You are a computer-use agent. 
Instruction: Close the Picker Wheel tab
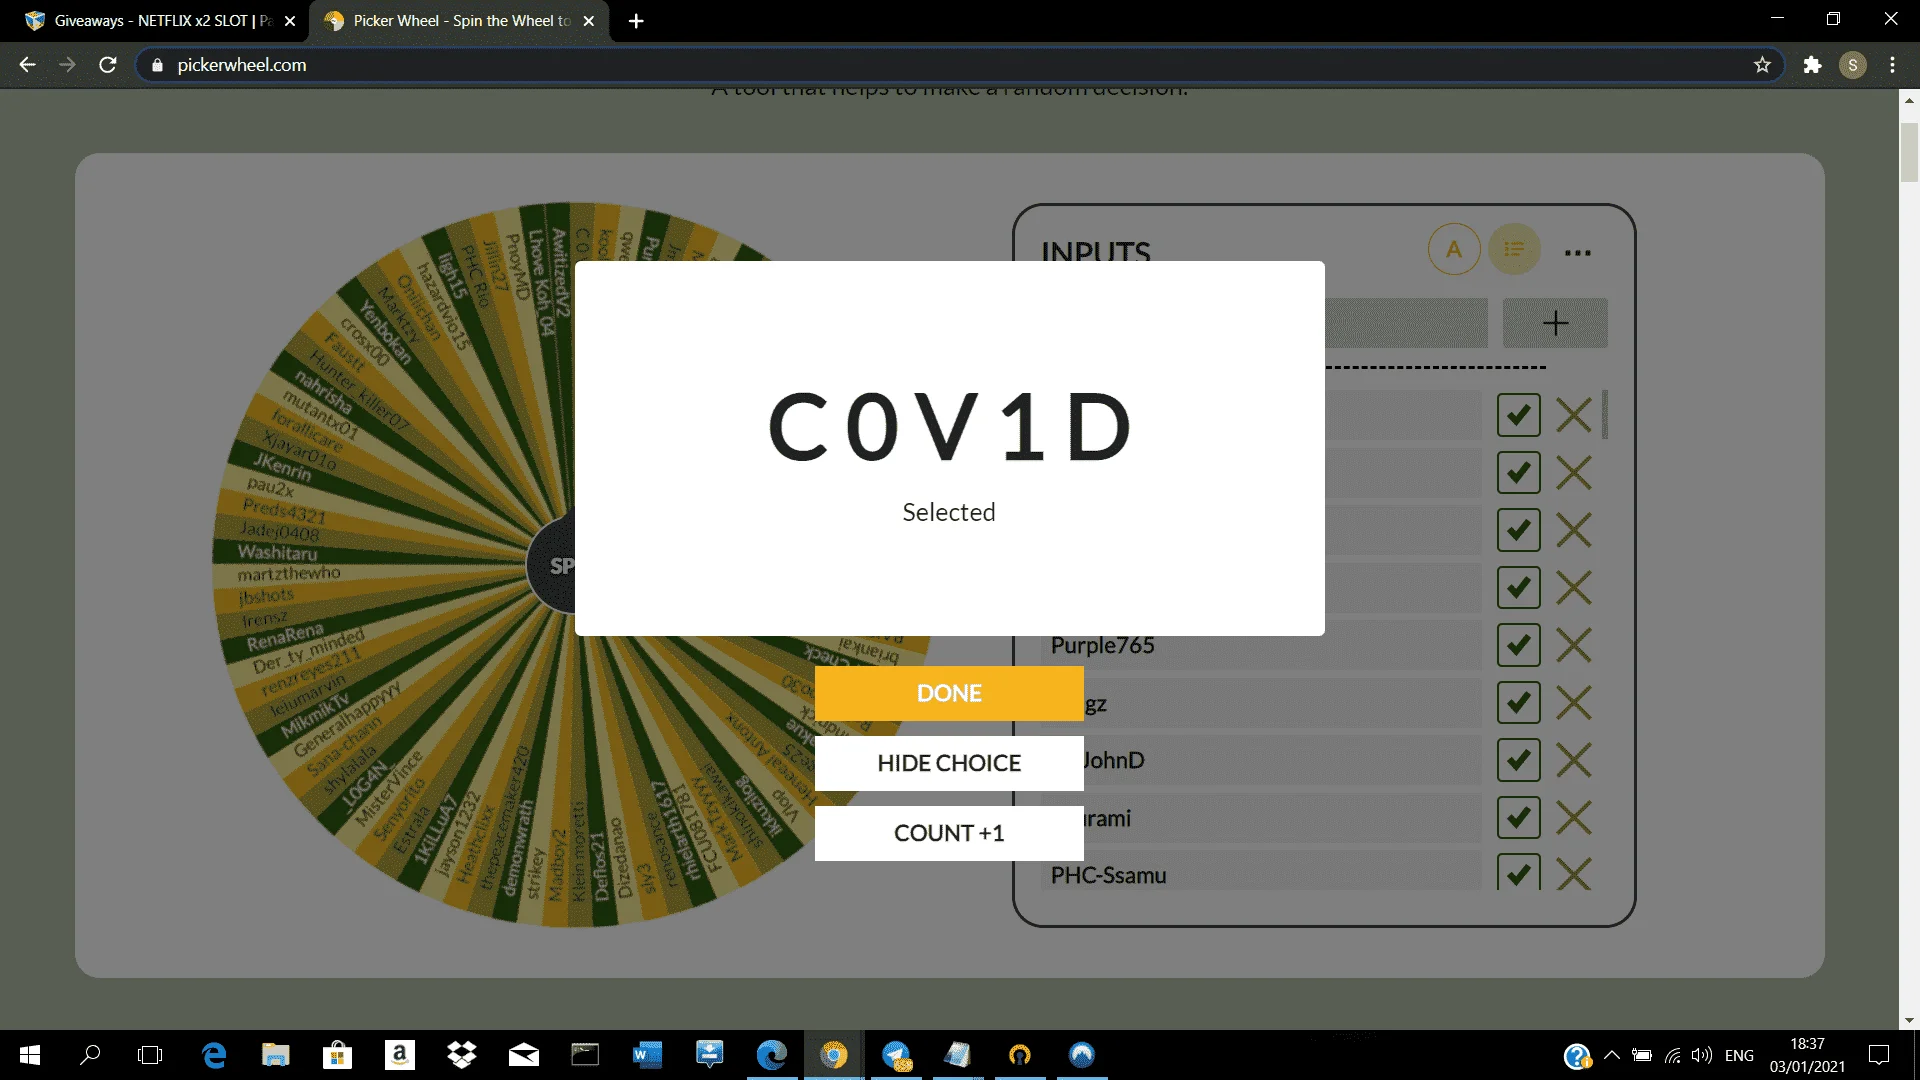tap(589, 21)
